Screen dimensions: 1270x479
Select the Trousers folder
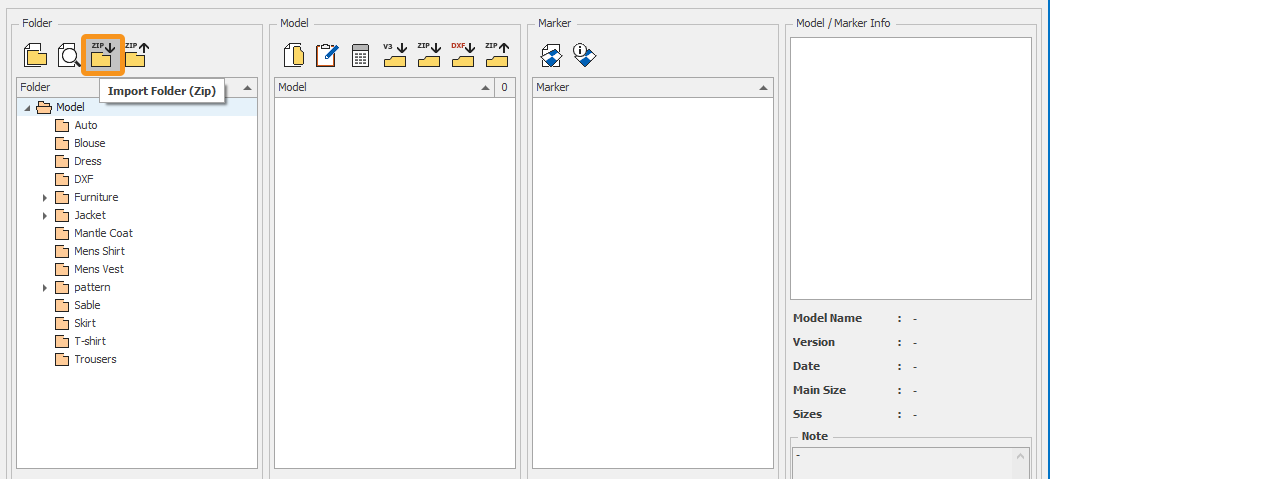tap(95, 359)
